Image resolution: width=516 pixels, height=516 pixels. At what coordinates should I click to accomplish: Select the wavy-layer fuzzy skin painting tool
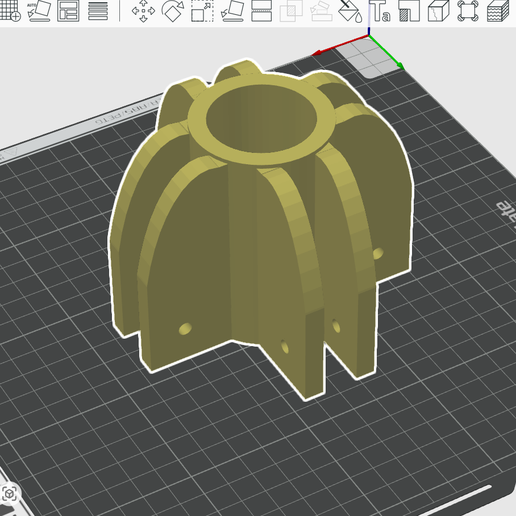498,11
